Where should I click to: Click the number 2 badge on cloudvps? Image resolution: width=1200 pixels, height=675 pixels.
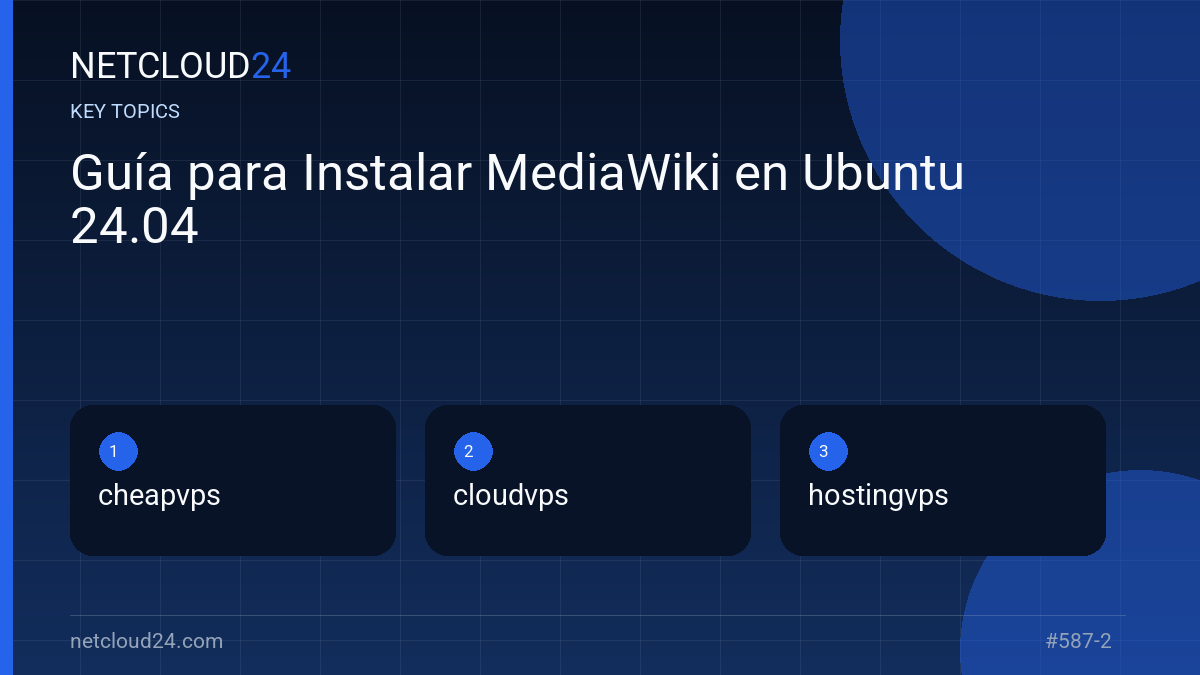[473, 452]
